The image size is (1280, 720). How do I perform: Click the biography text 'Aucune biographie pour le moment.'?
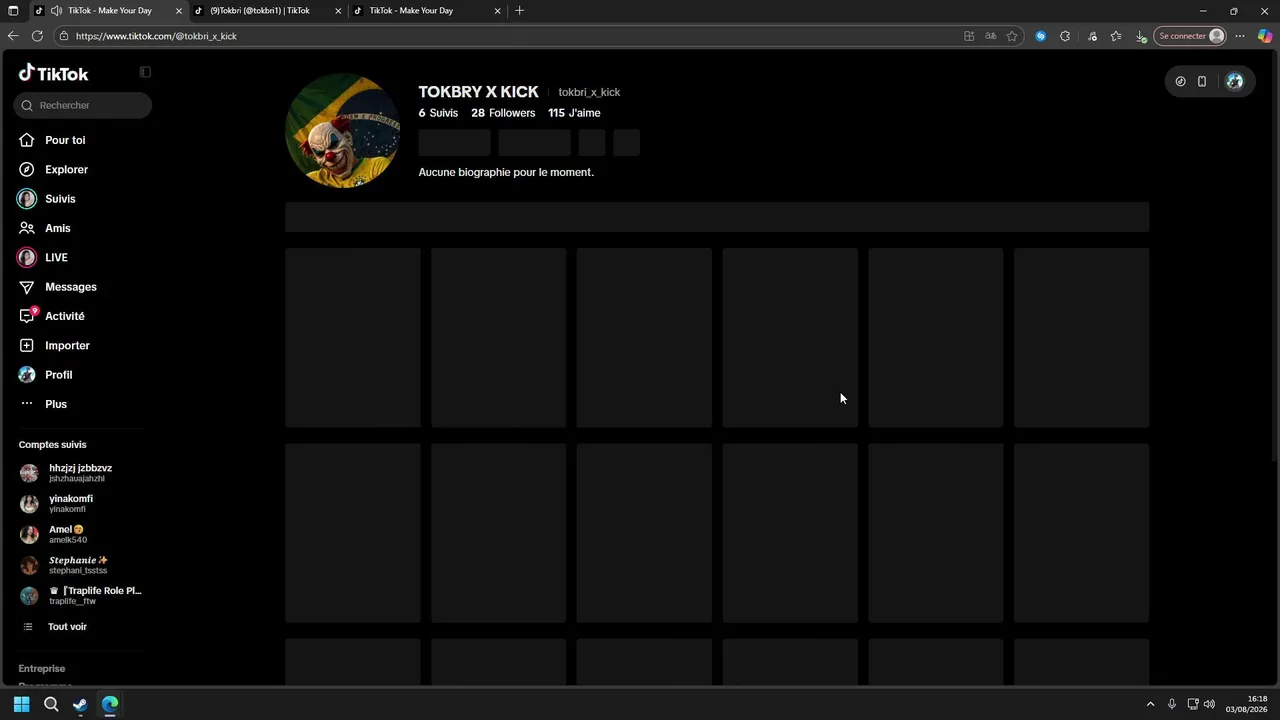(506, 172)
